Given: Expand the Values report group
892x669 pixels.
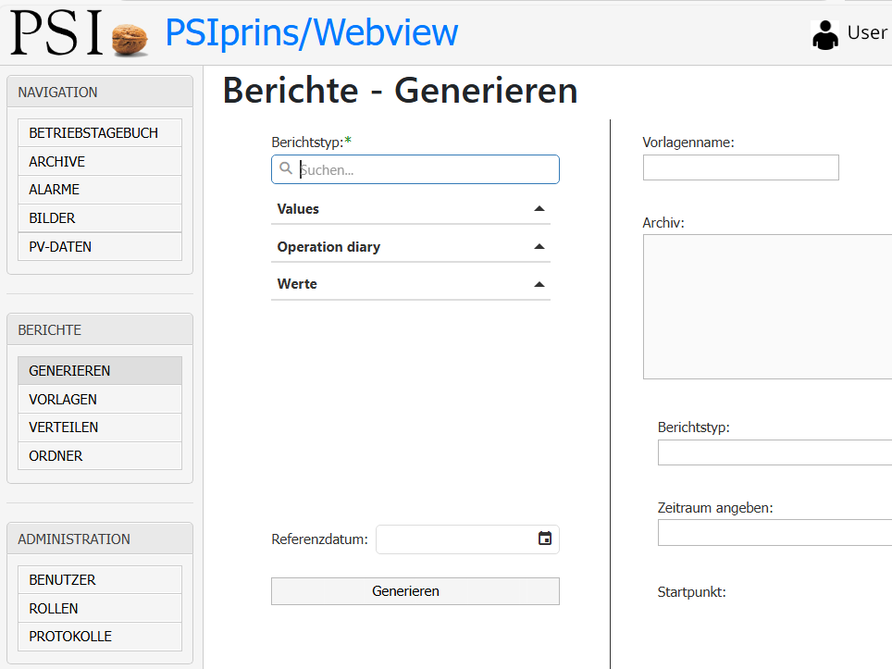Looking at the screenshot, I should (410, 209).
